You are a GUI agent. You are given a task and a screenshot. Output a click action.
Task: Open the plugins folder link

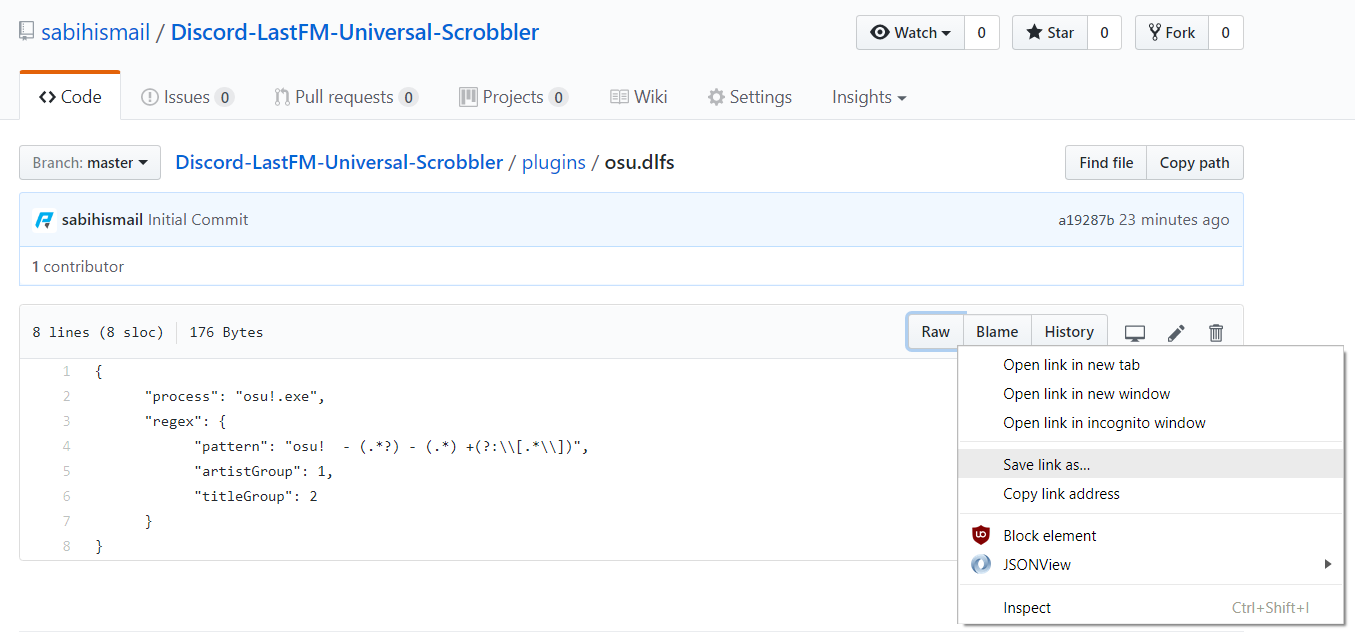(553, 161)
